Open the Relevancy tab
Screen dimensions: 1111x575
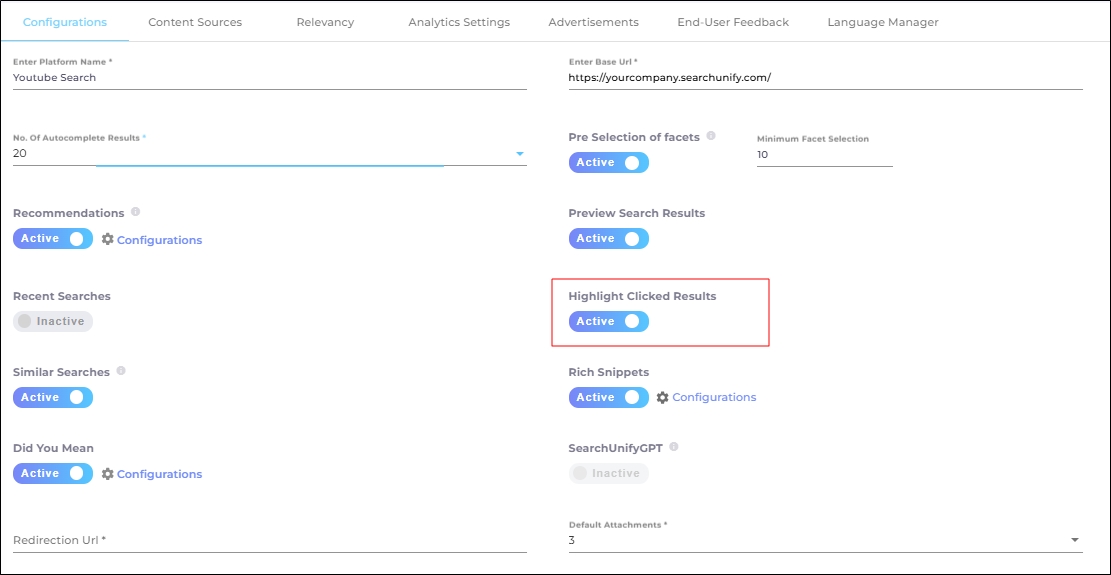pos(325,22)
